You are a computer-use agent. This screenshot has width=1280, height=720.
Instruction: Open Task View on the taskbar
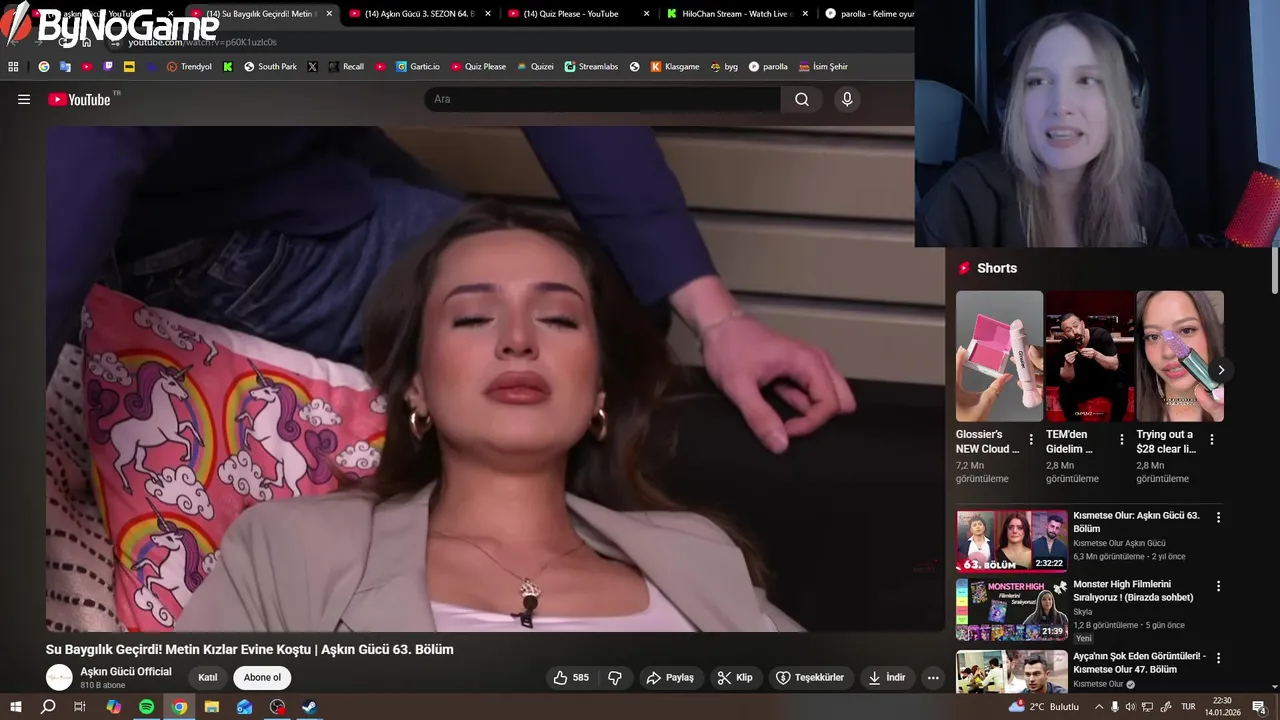(x=80, y=707)
